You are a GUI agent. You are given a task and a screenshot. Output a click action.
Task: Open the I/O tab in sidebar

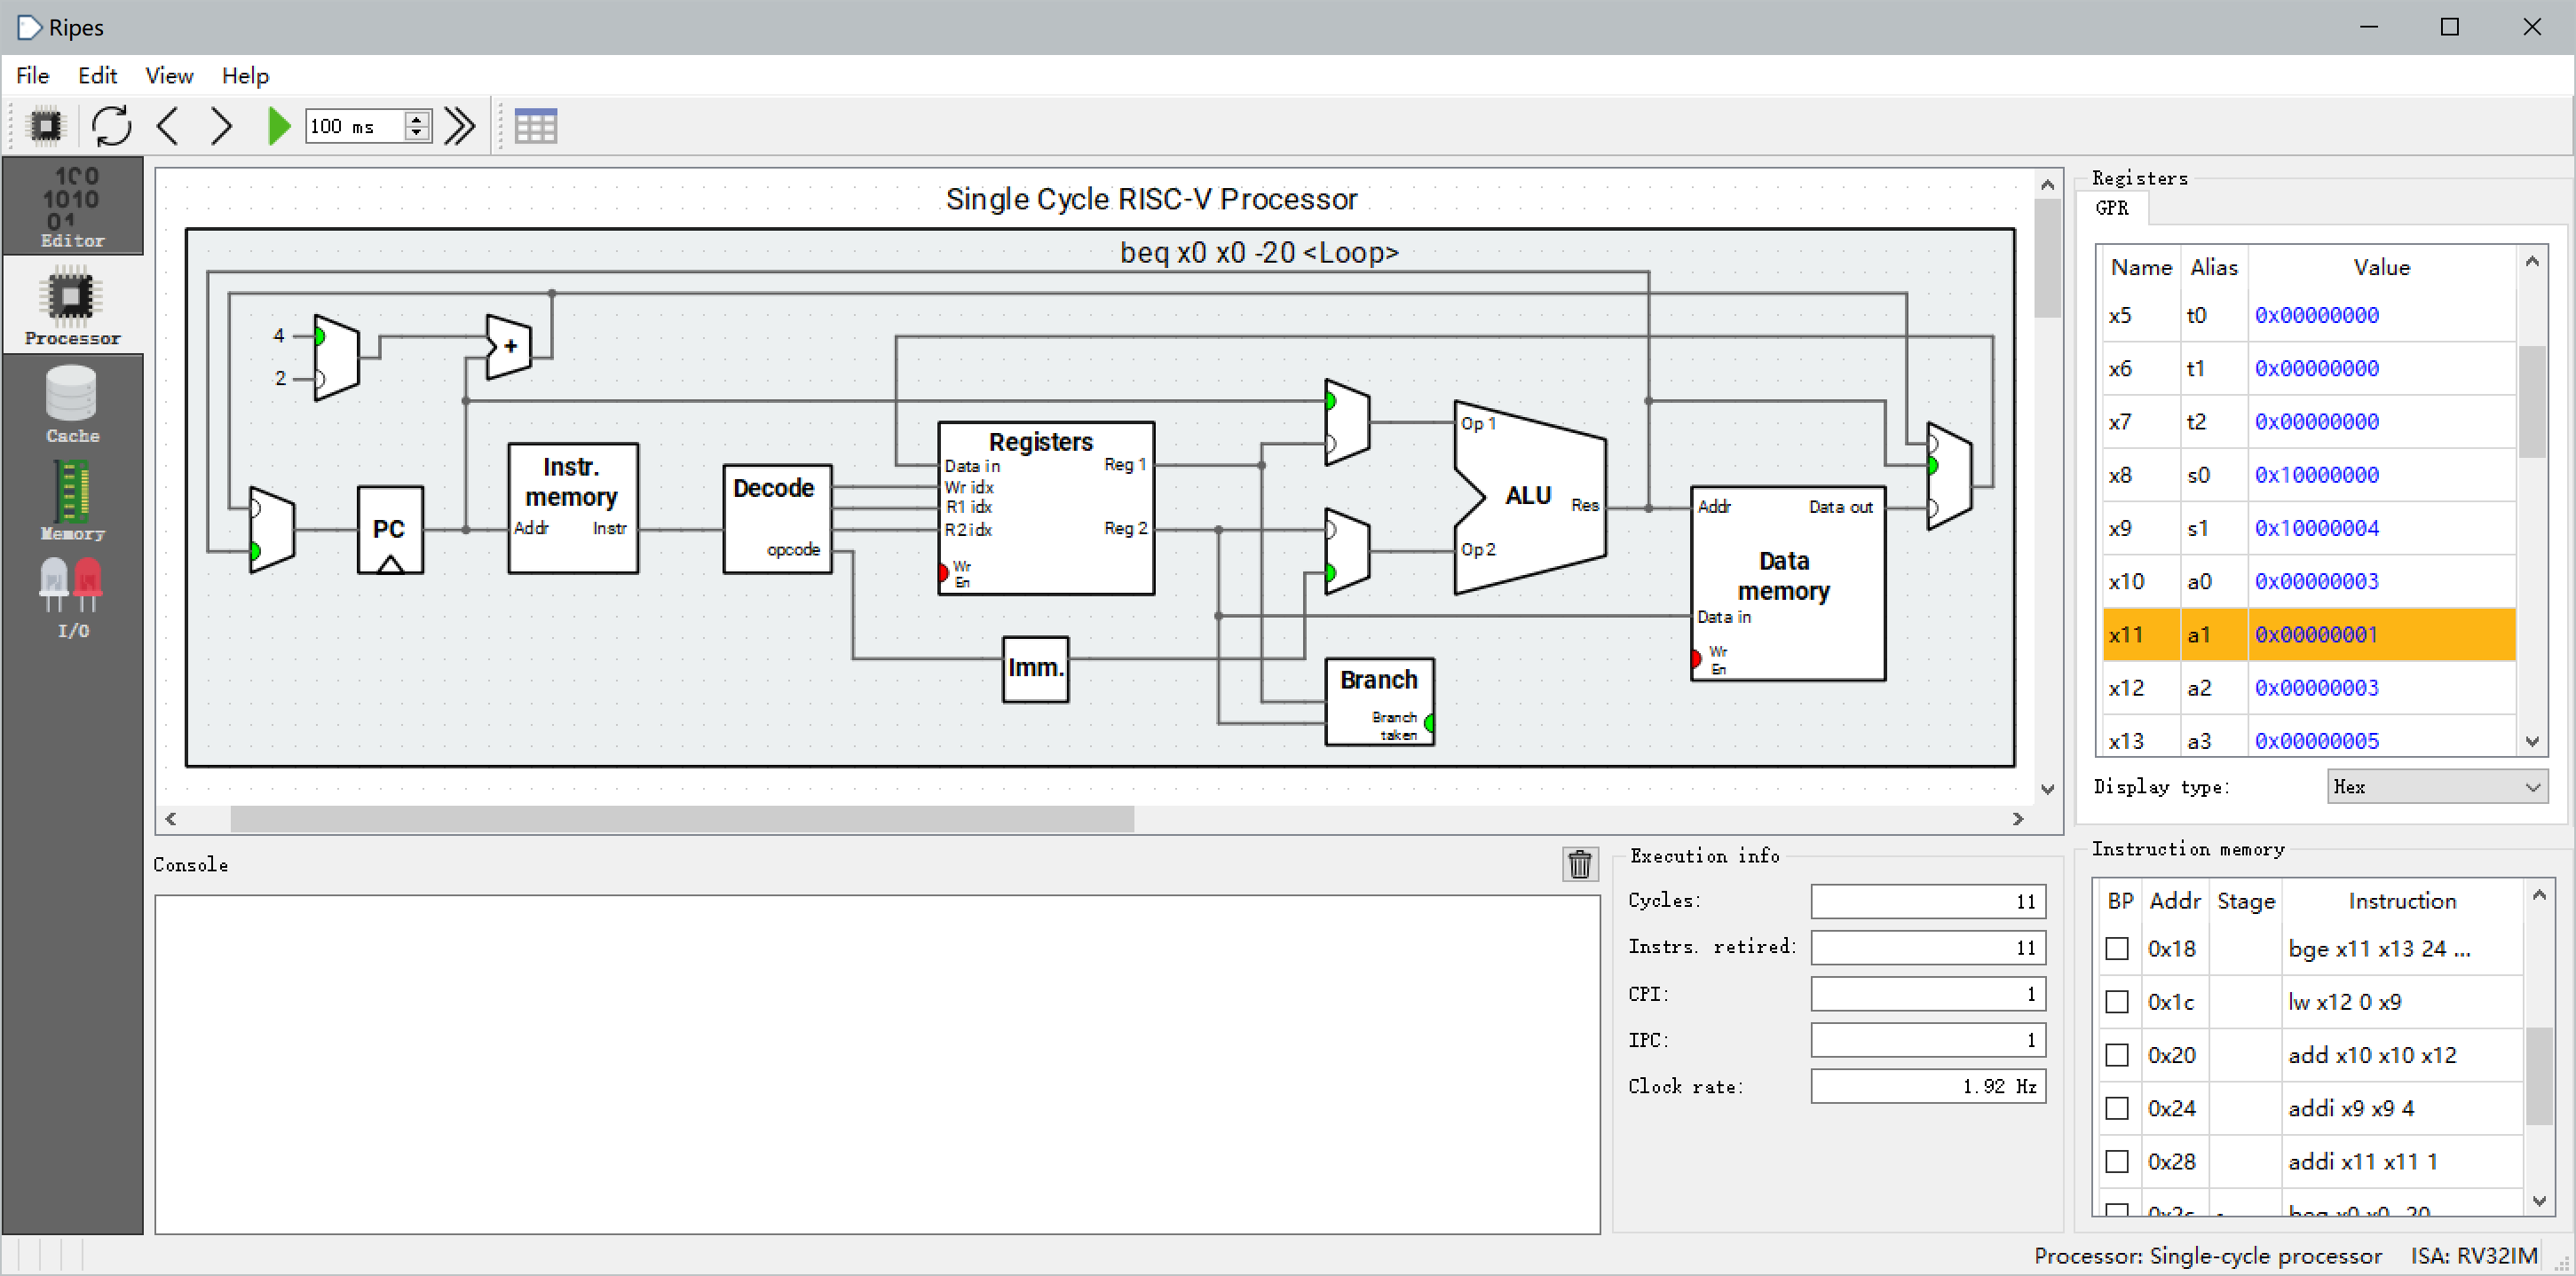click(73, 598)
